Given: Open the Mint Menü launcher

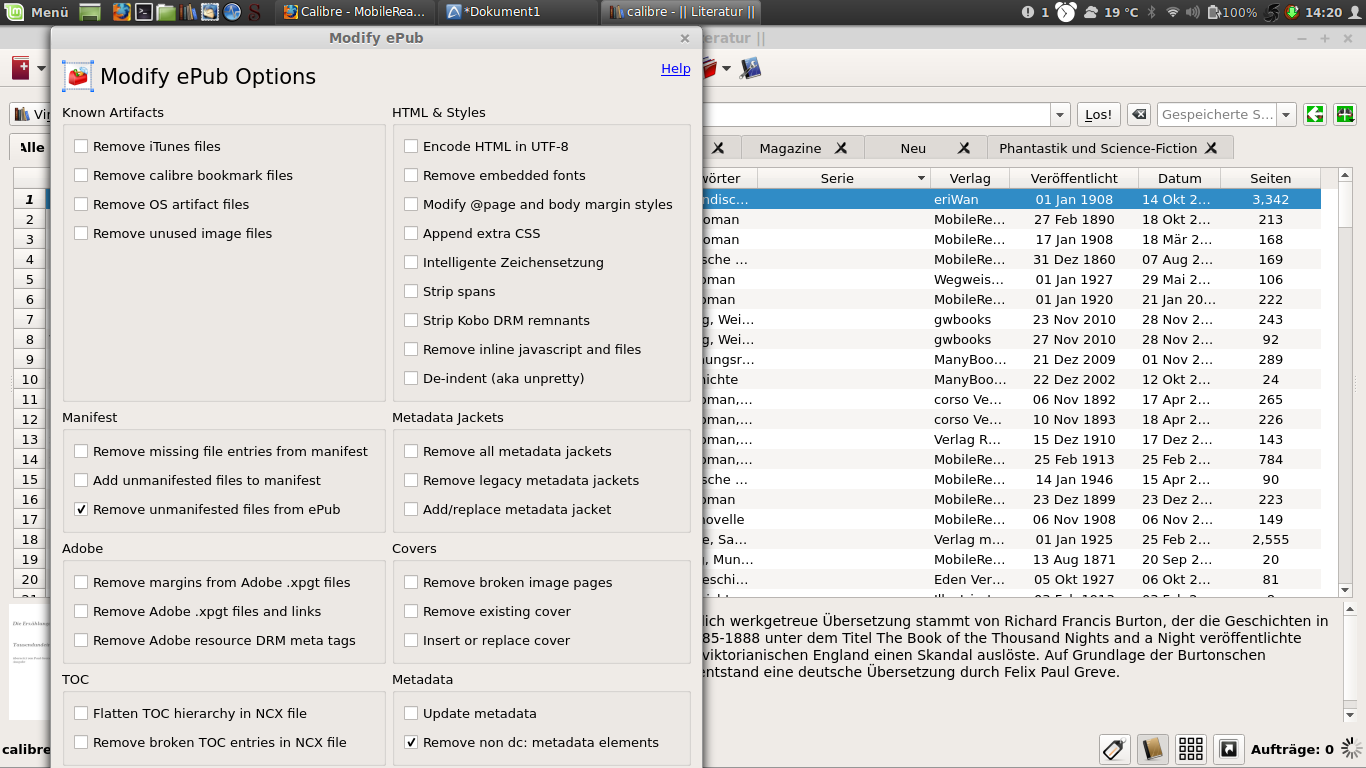Looking at the screenshot, I should point(37,12).
